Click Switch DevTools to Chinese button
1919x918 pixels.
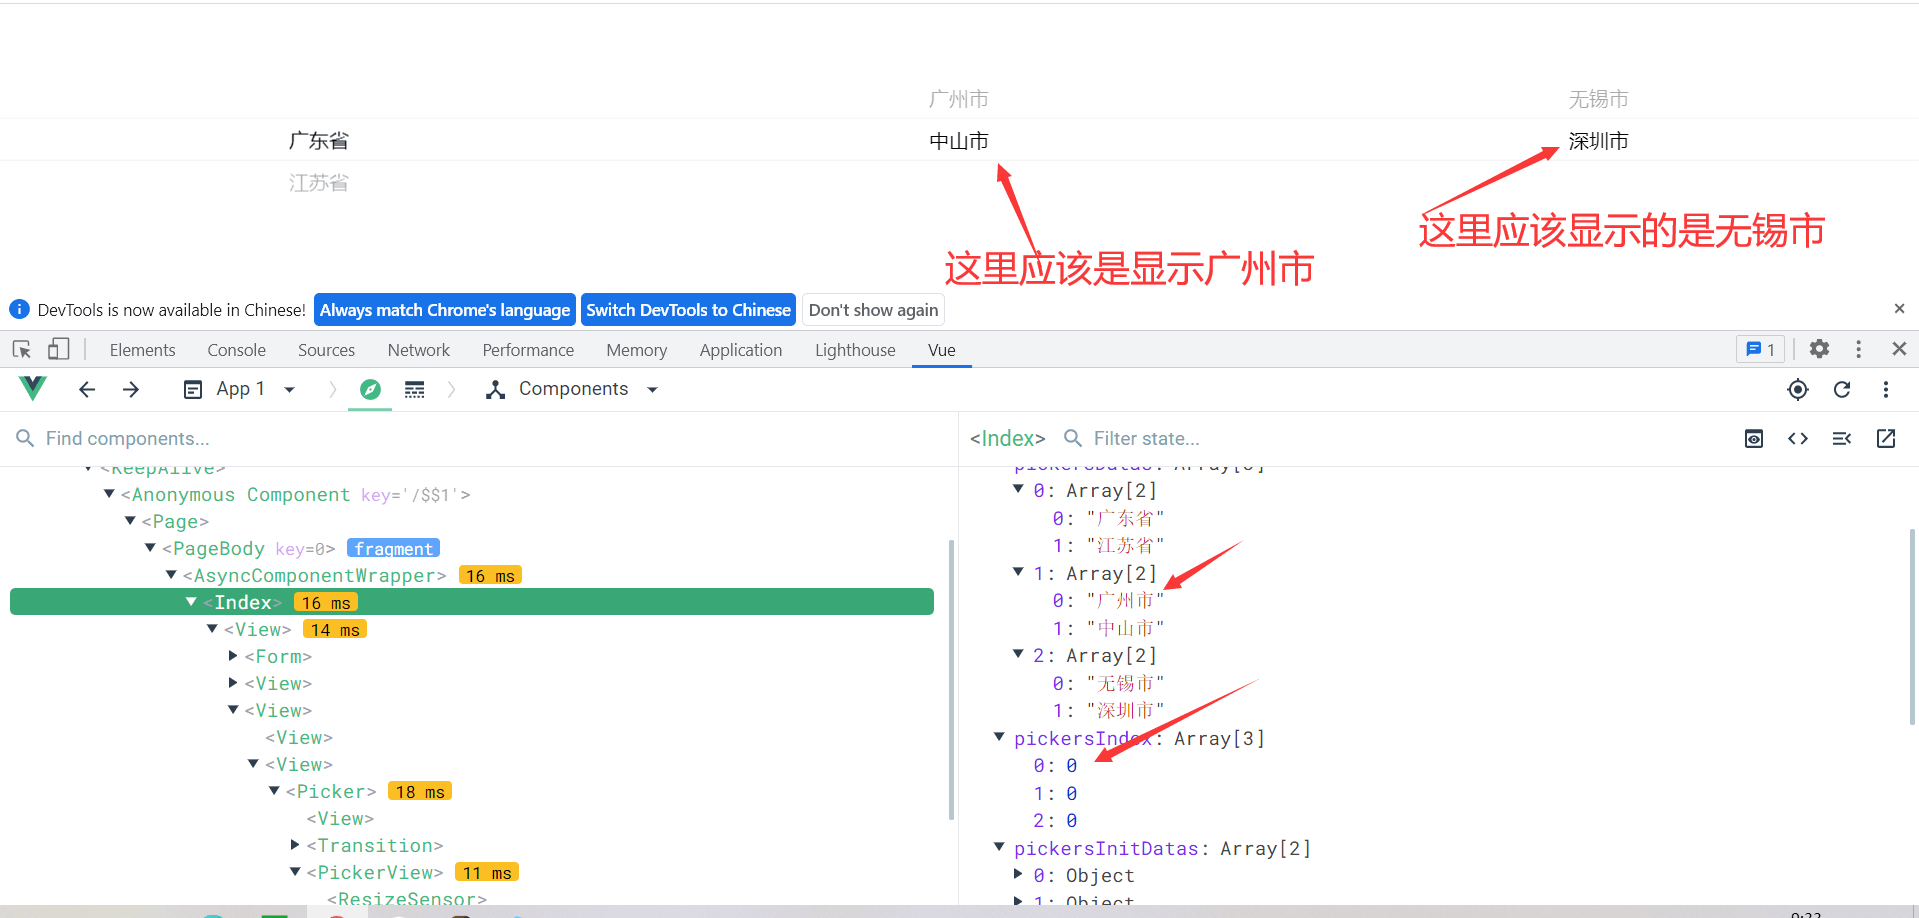click(688, 310)
